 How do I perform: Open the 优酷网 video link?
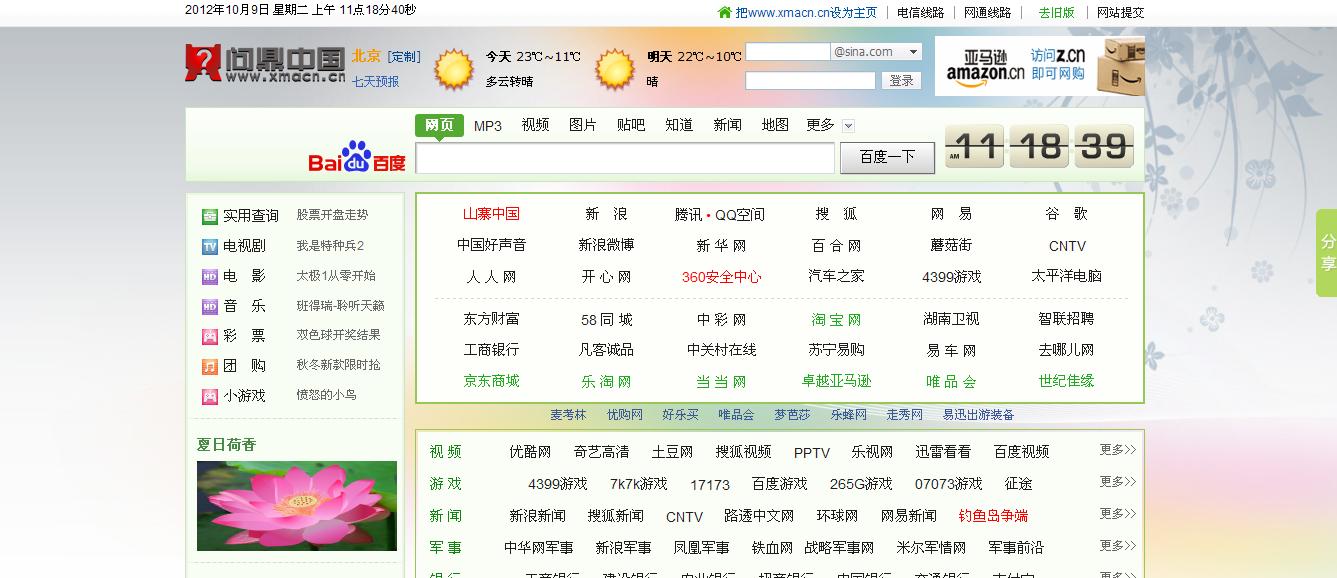pyautogui.click(x=530, y=452)
